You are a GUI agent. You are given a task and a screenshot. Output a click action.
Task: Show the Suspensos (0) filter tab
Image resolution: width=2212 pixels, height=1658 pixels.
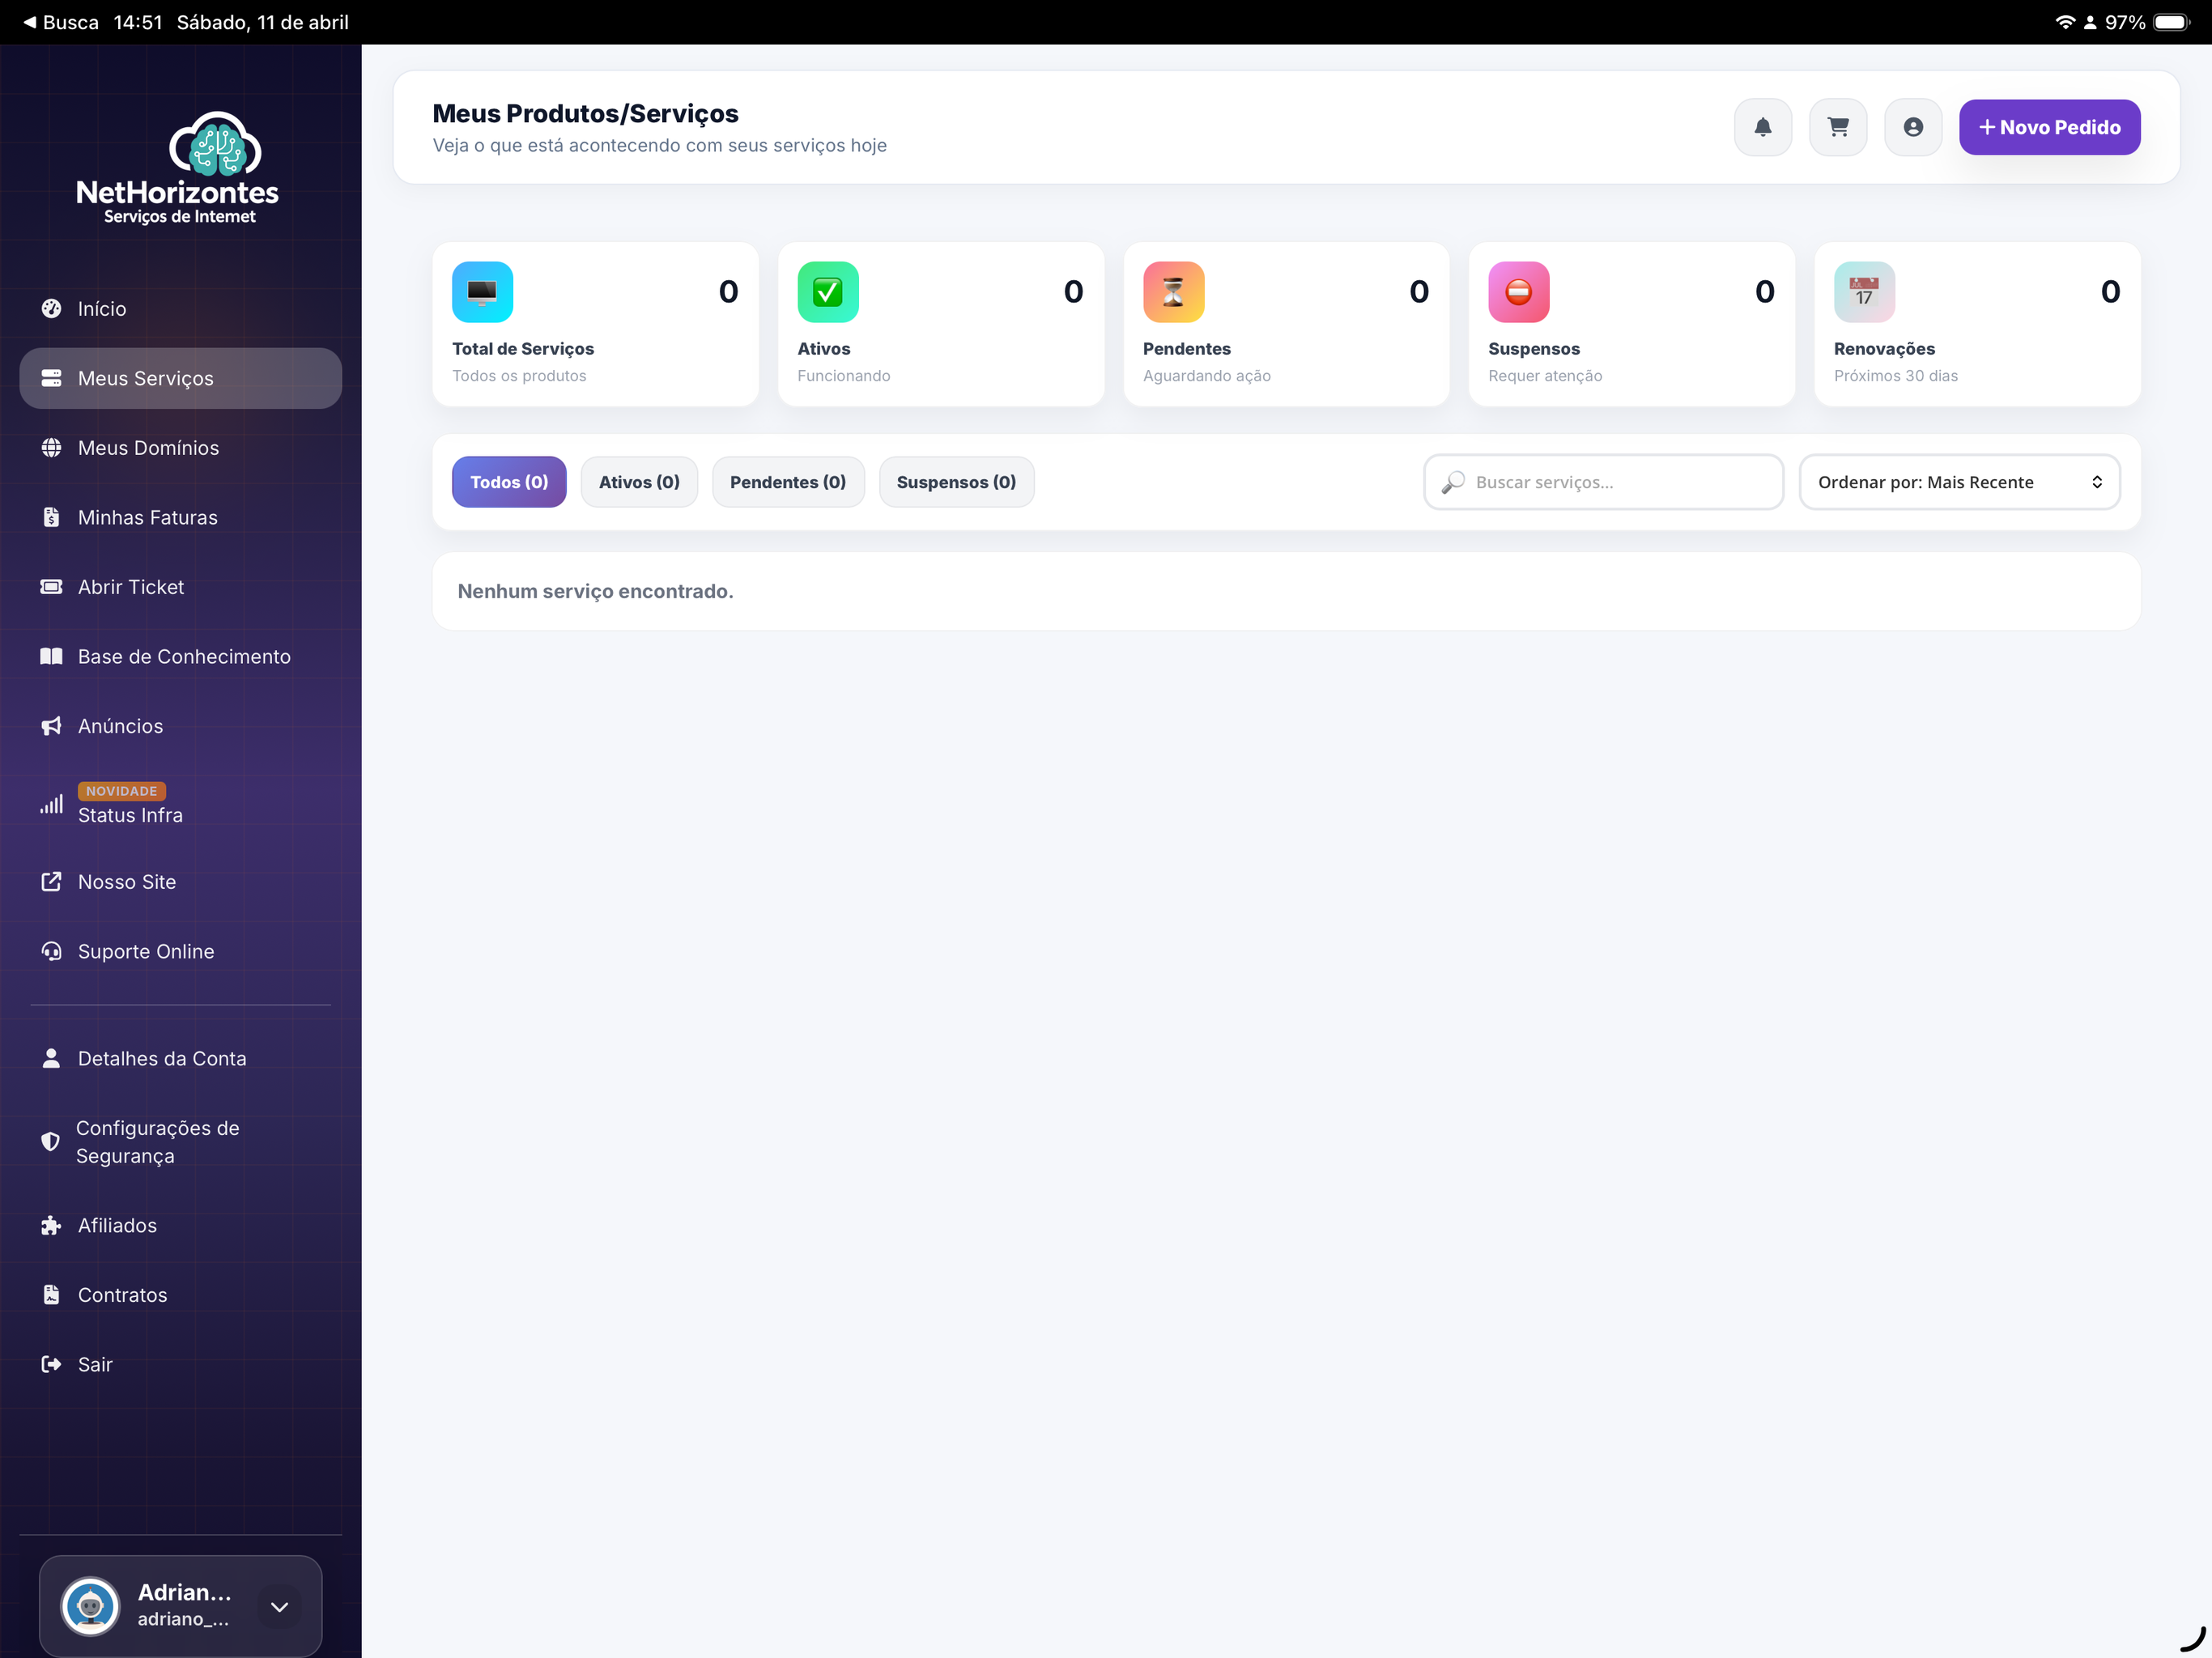[x=955, y=482]
